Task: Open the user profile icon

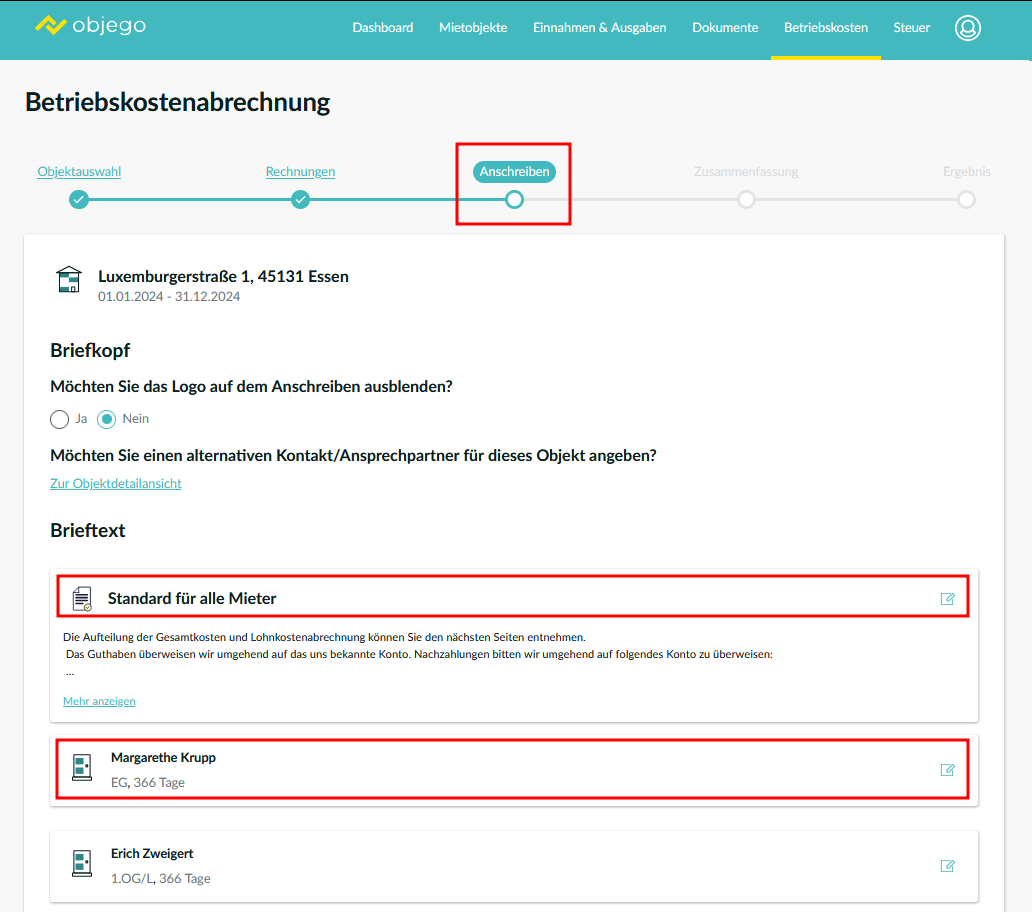Action: 967,28
